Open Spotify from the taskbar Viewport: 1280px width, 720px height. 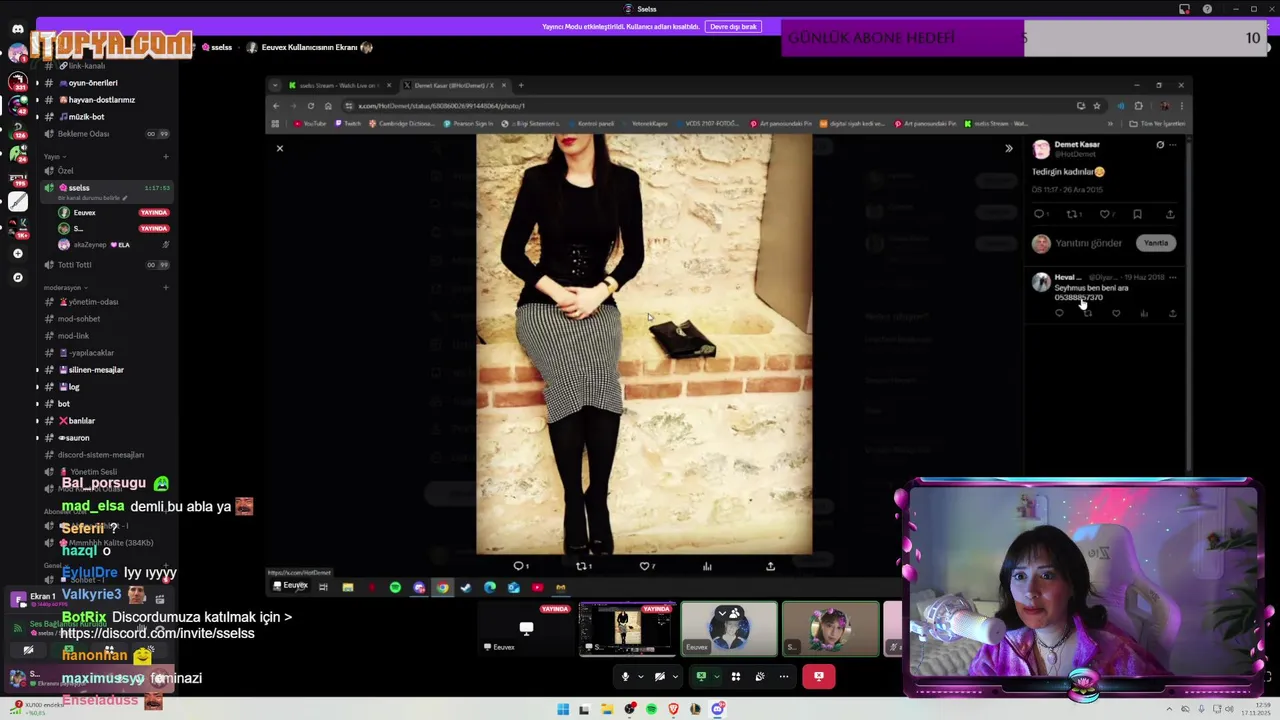click(651, 709)
